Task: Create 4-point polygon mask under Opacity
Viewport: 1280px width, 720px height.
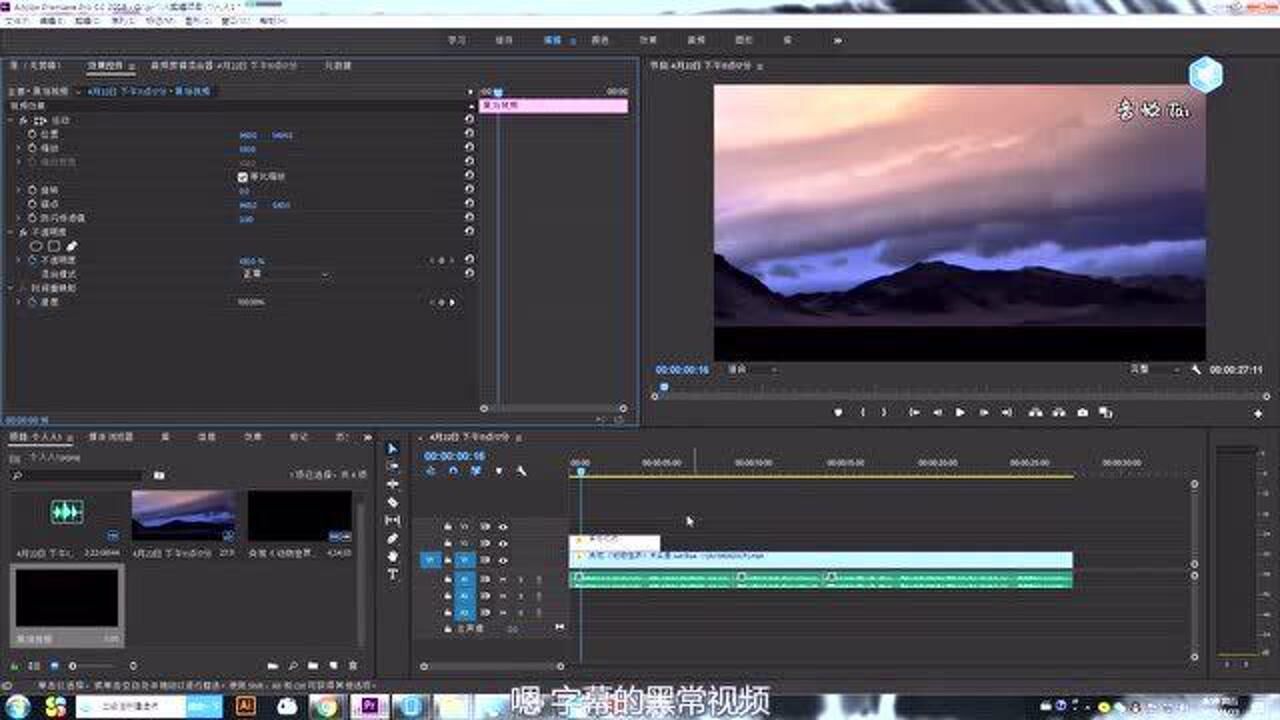Action: point(54,246)
